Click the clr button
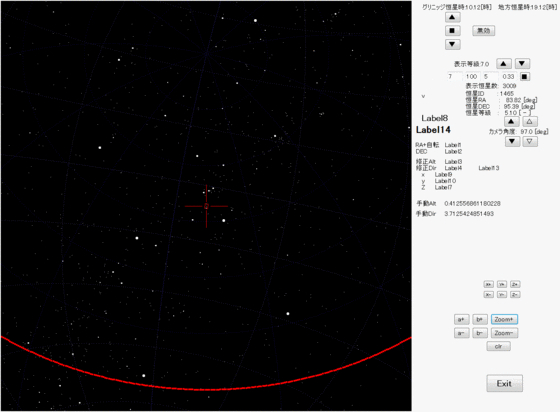The width and height of the screenshot is (560, 412). 499,346
